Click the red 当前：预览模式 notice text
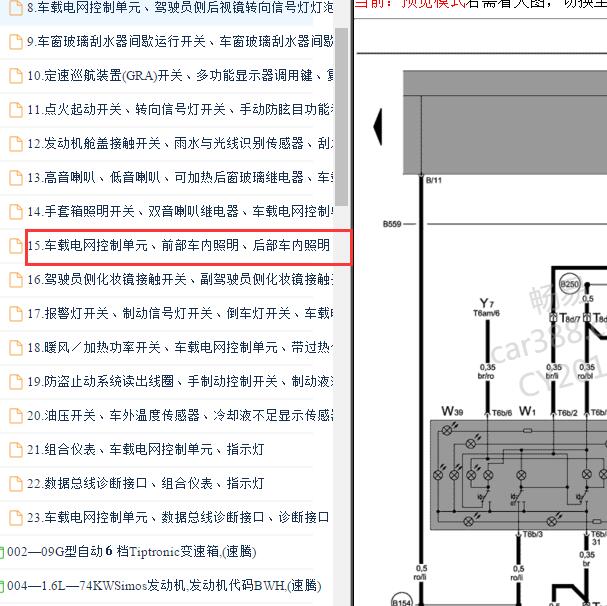This screenshot has height=606, width=607. click(x=410, y=4)
